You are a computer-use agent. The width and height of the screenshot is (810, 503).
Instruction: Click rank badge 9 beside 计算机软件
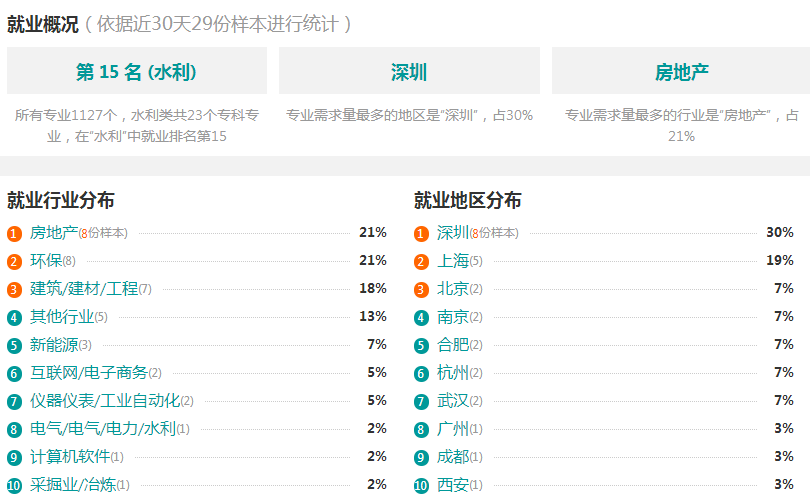[x=14, y=458]
